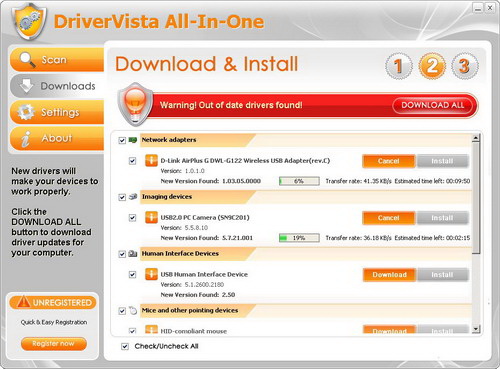Click the DriverVista shield logo

(29, 22)
